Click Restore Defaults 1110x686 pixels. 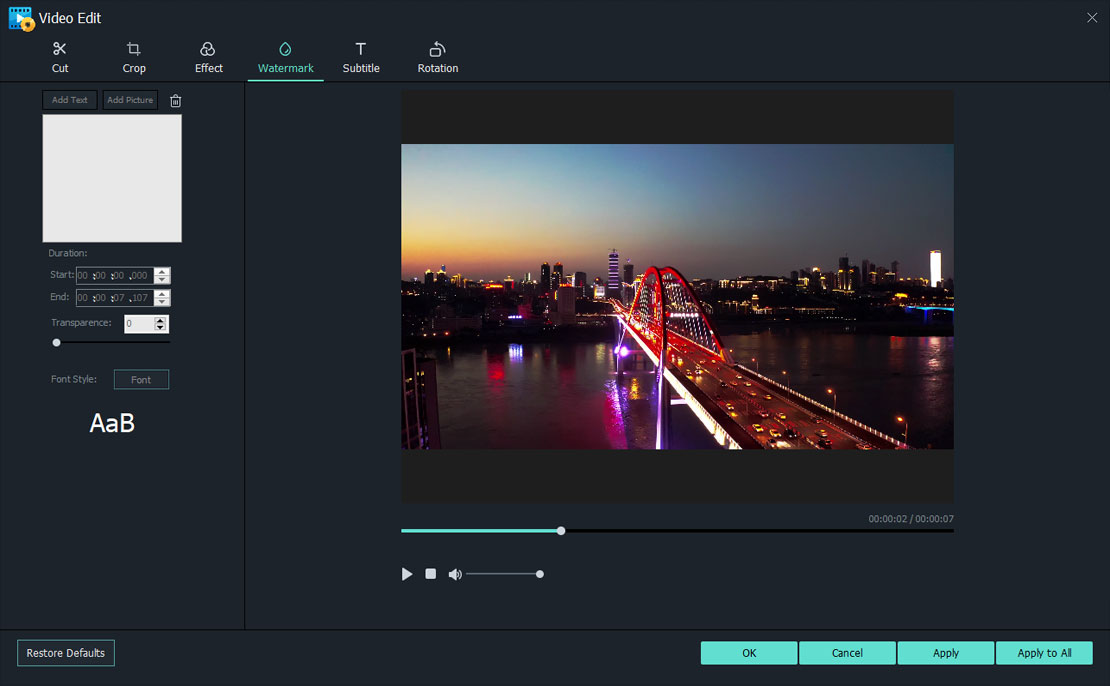65,652
